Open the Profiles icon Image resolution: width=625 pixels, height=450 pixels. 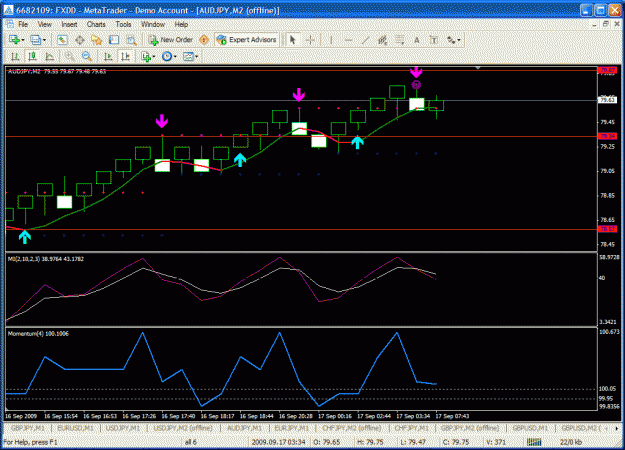35,40
